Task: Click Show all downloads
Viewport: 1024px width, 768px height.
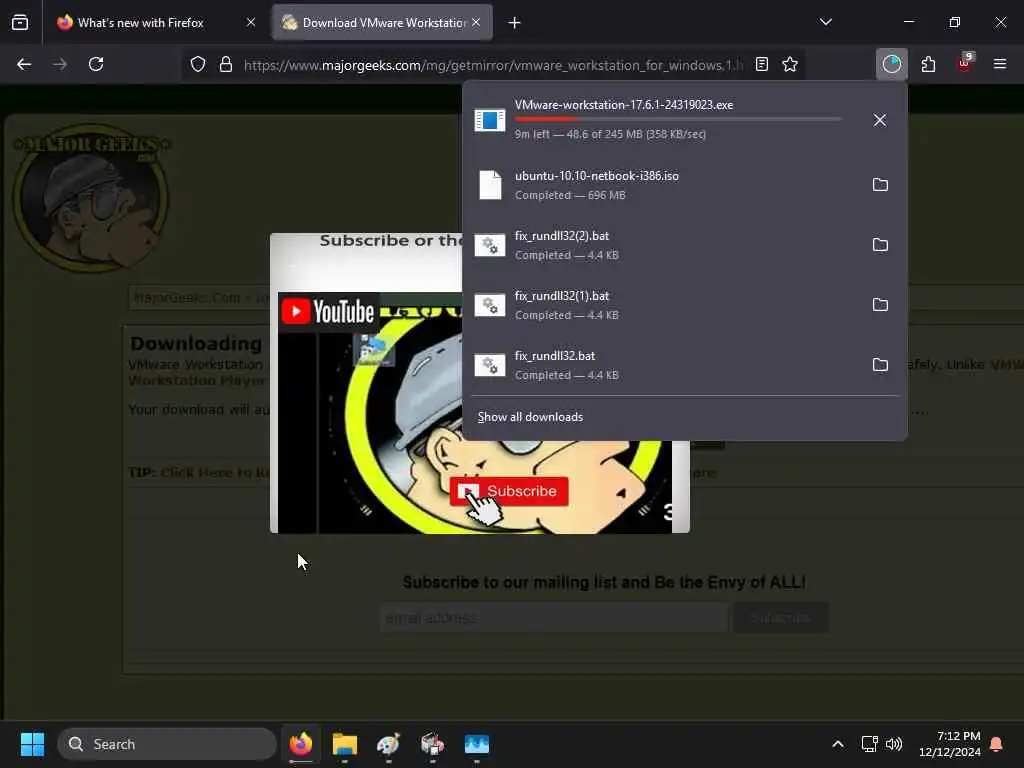Action: point(530,417)
